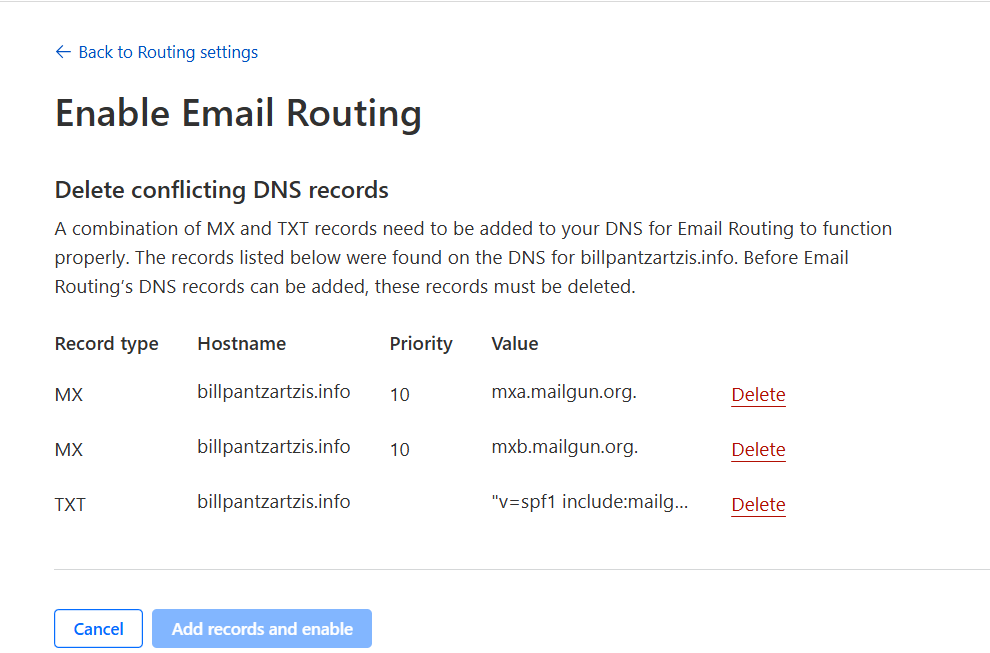Click the hostname in the TXT row
Image resolution: width=990 pixels, height=653 pixels.
pos(273,502)
